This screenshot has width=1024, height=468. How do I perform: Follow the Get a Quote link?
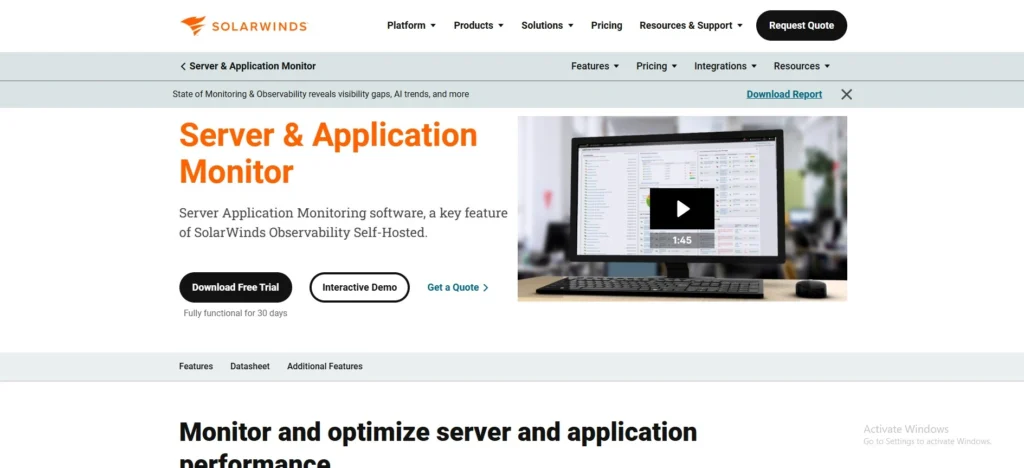tap(458, 287)
